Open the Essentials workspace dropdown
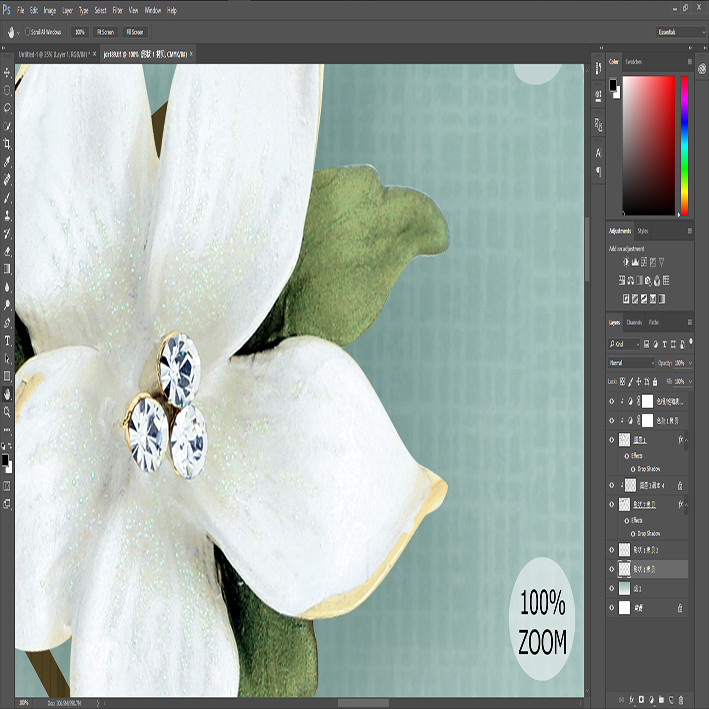The image size is (709, 709). point(681,32)
